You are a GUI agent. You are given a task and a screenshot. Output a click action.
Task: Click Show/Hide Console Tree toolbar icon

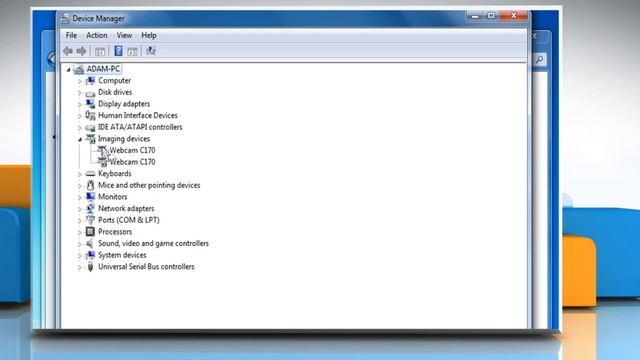pyautogui.click(x=100, y=51)
